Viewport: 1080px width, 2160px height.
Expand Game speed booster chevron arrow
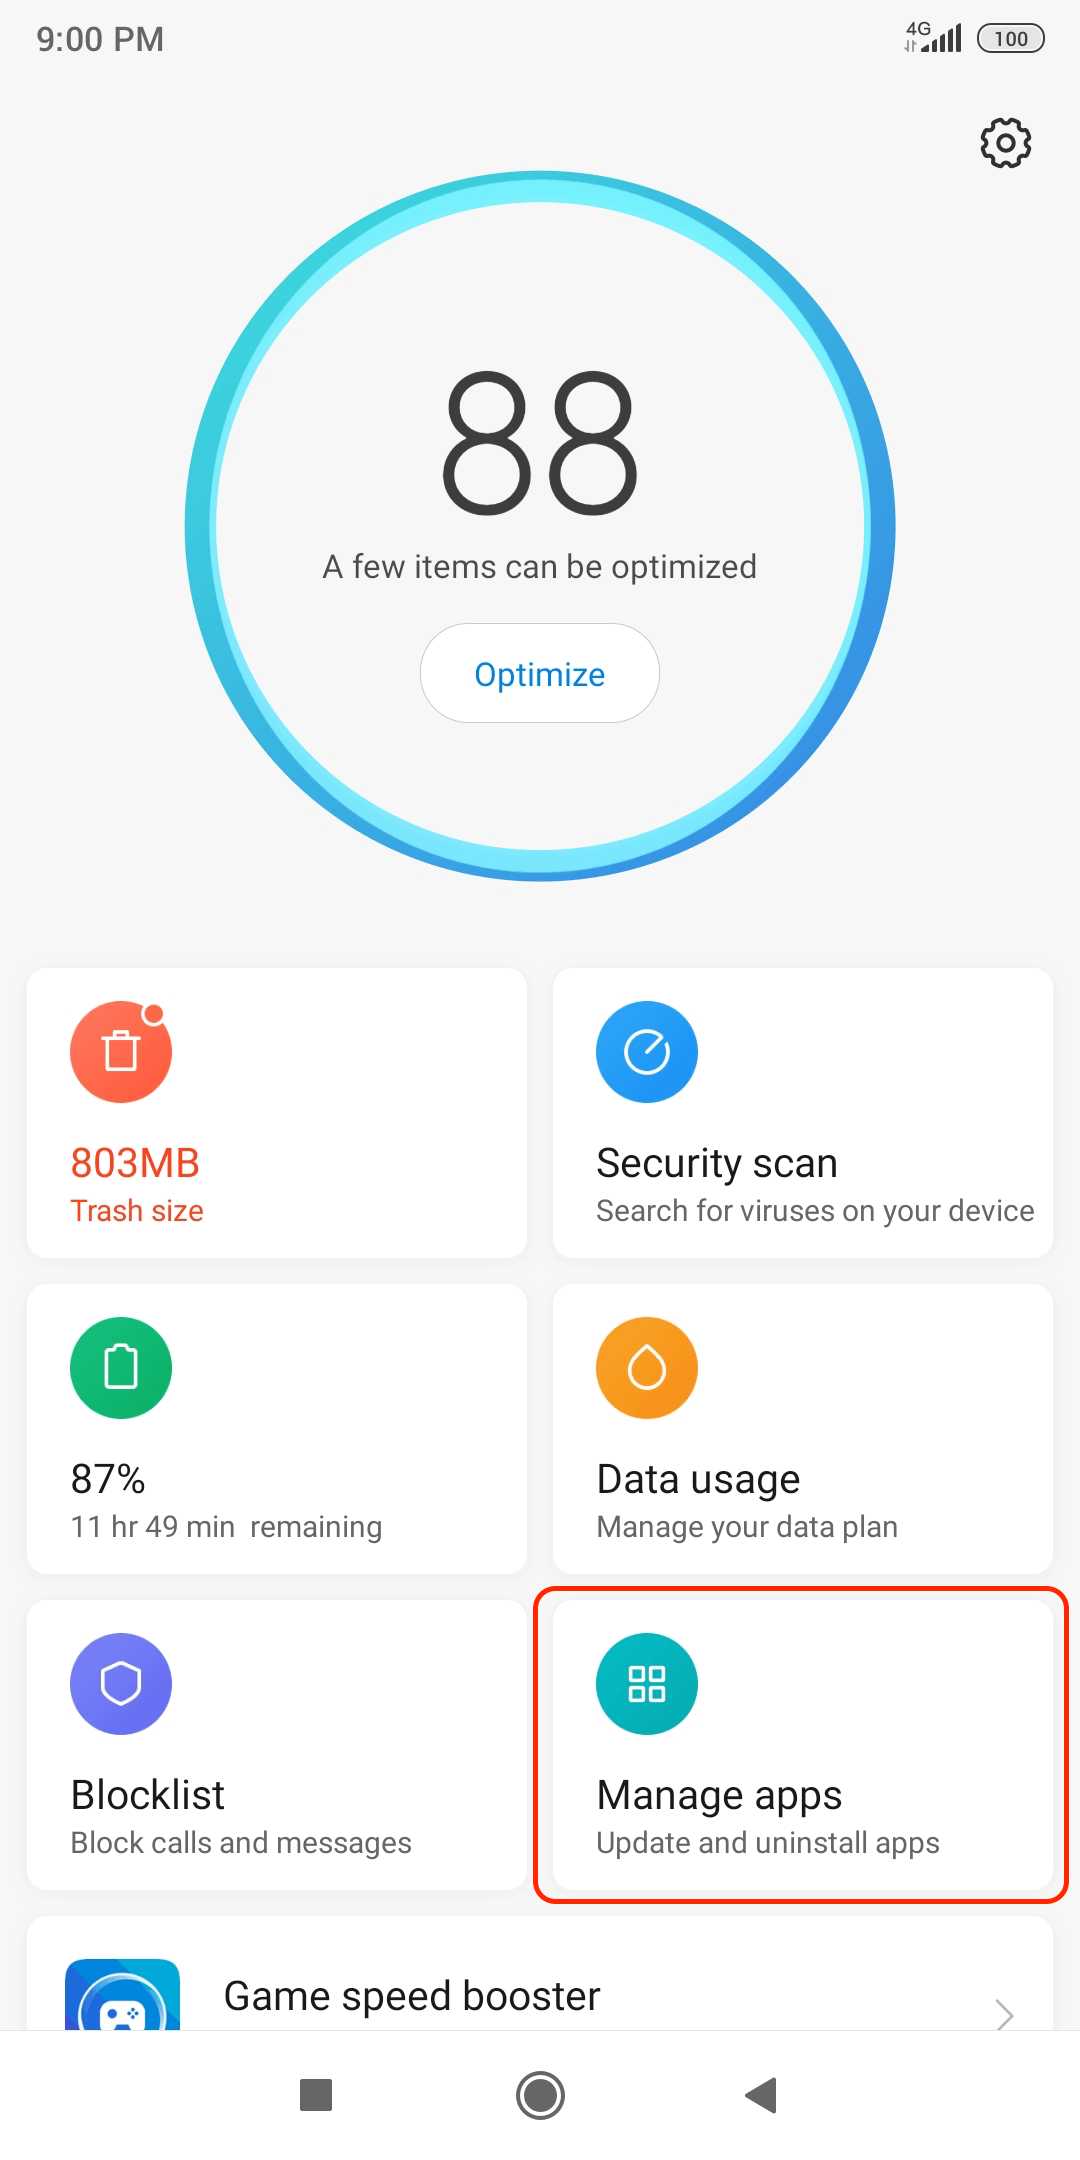tap(1004, 2012)
